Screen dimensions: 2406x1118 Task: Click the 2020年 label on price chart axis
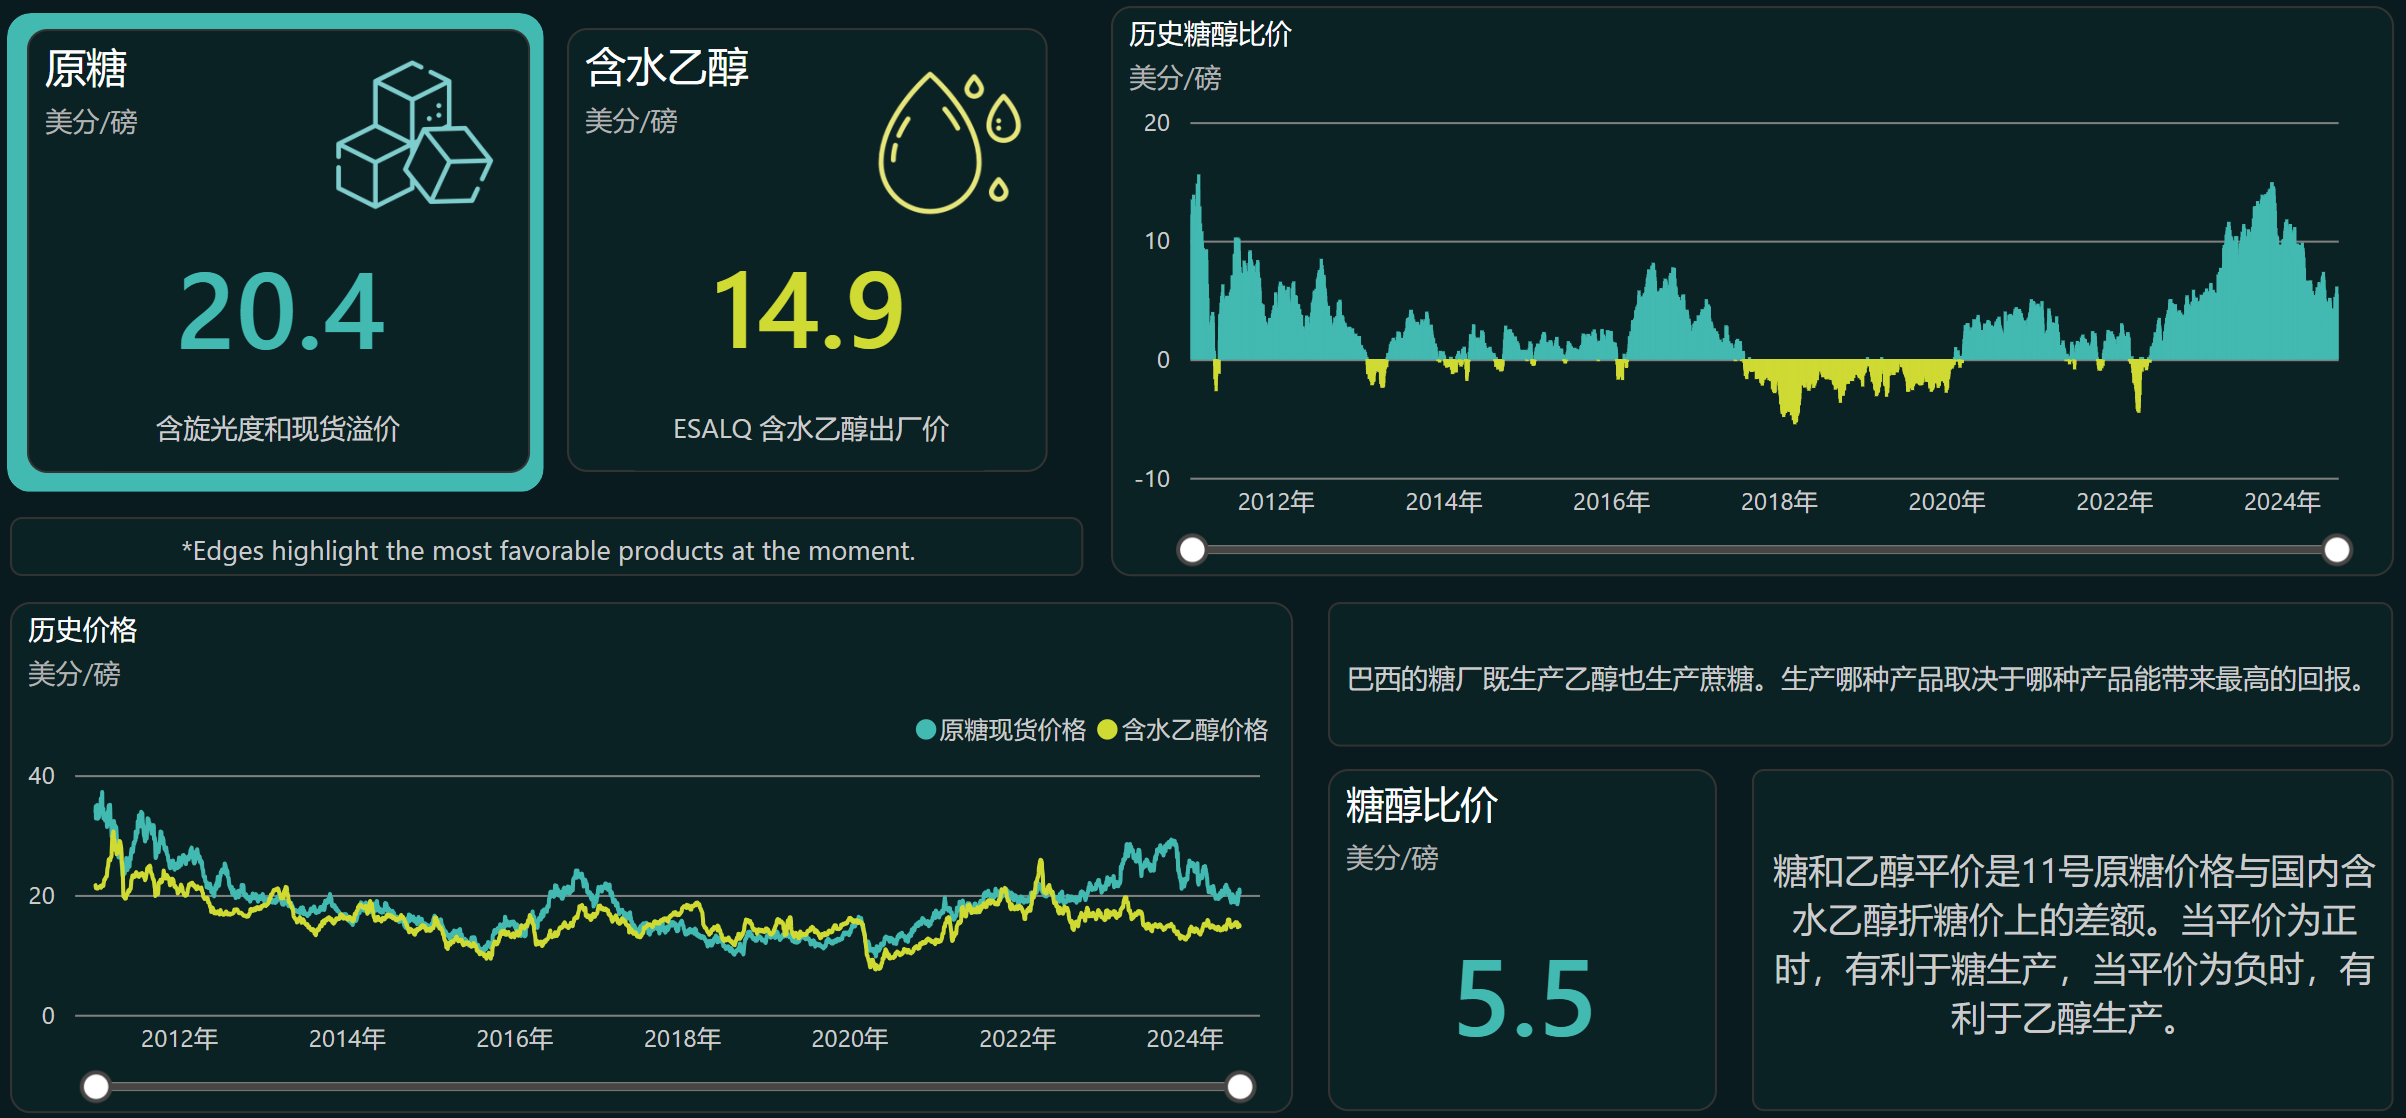[850, 1039]
